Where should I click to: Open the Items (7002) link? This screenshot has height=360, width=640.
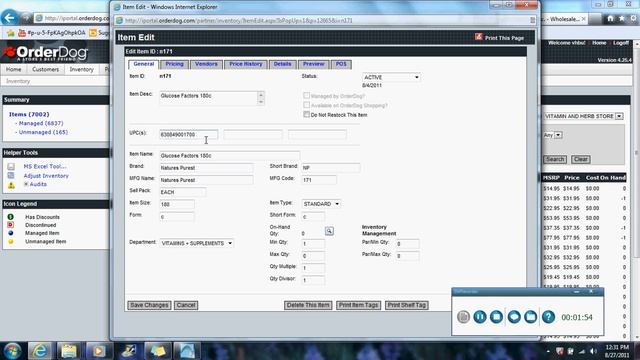pos(29,114)
